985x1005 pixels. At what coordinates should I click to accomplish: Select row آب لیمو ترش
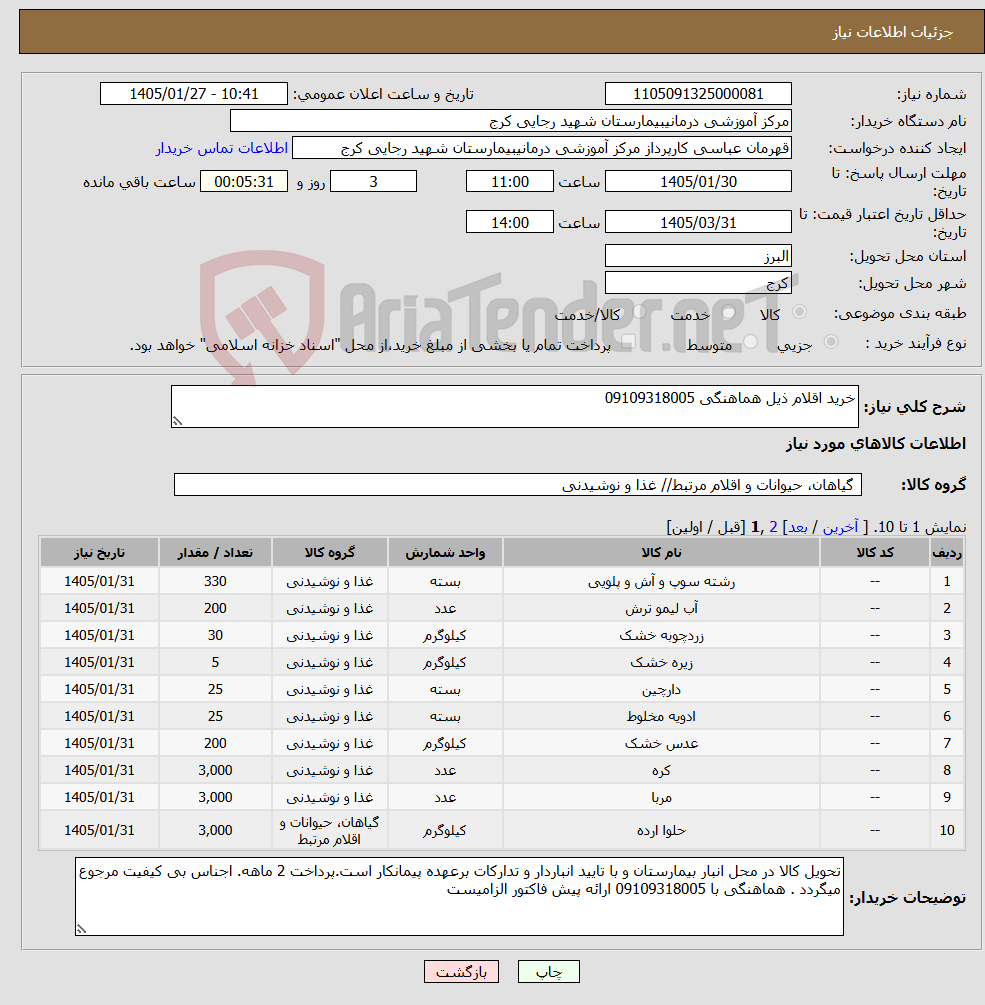[x=501, y=608]
